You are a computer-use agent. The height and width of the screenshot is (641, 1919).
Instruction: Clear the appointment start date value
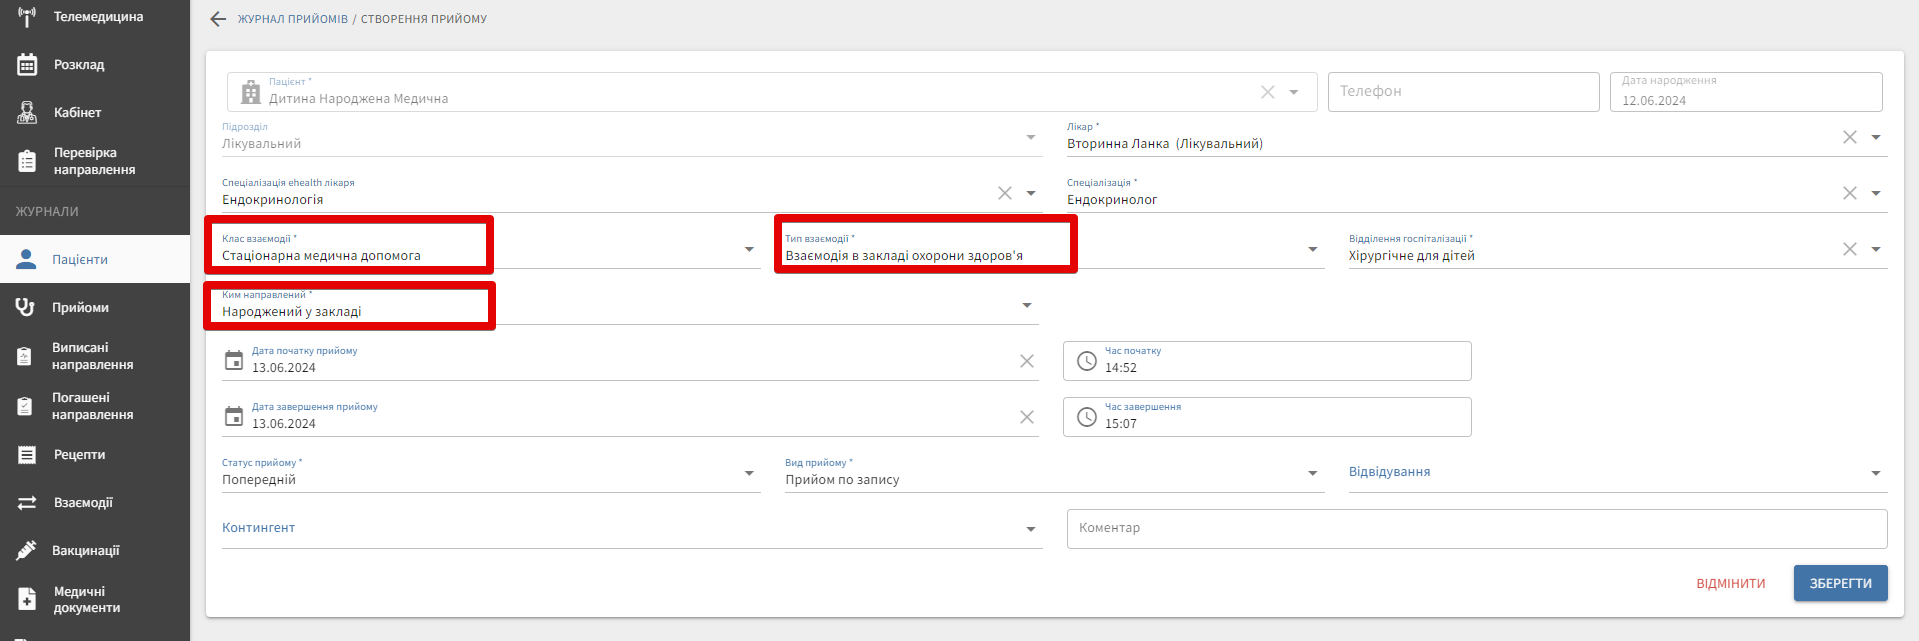tap(1026, 361)
